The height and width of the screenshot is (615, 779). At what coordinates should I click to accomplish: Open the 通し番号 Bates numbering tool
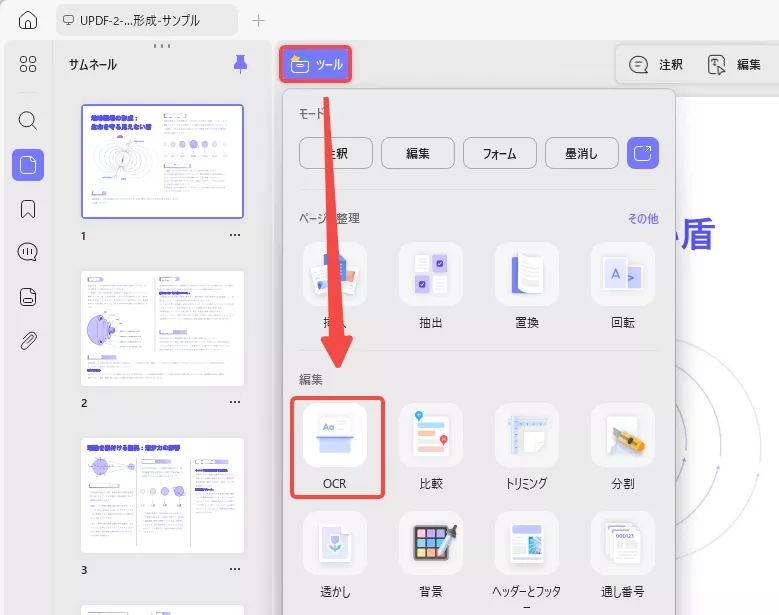coord(623,555)
